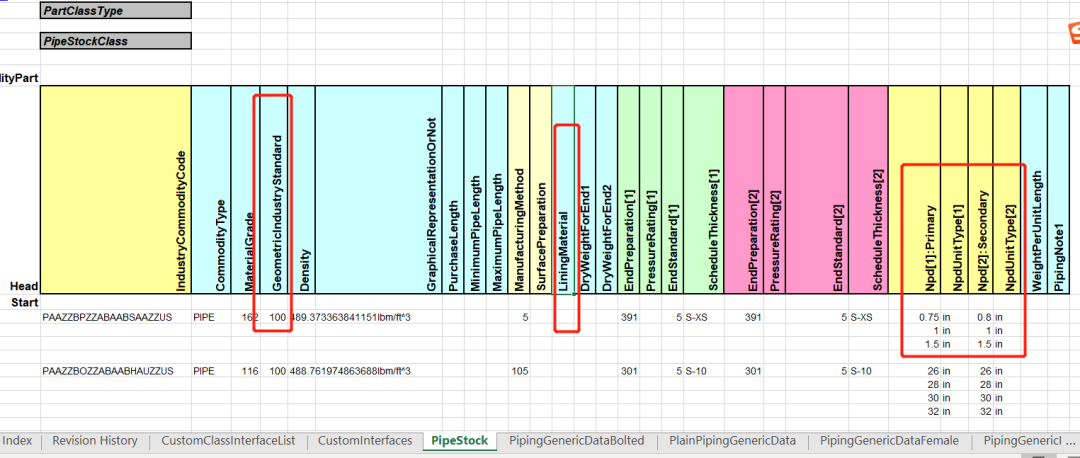Viewport: 1080px width, 458px height.
Task: Click the EndPreparation[1] header cell
Action: [x=628, y=190]
